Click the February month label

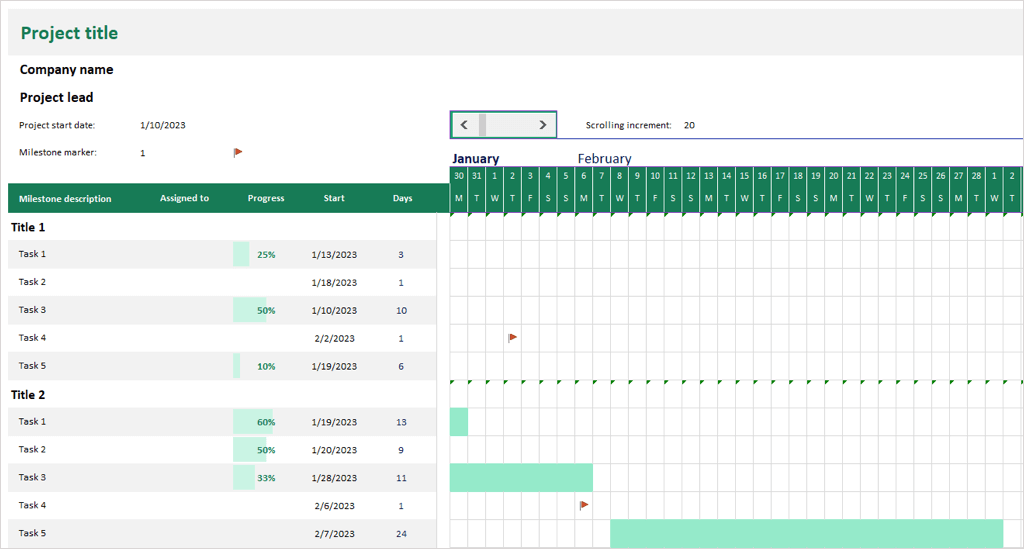604,159
